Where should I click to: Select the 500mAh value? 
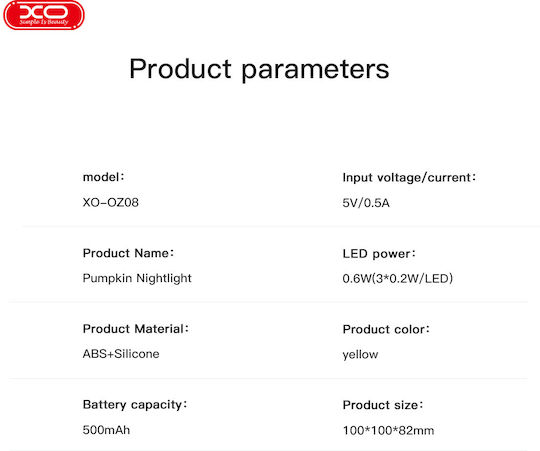(106, 430)
